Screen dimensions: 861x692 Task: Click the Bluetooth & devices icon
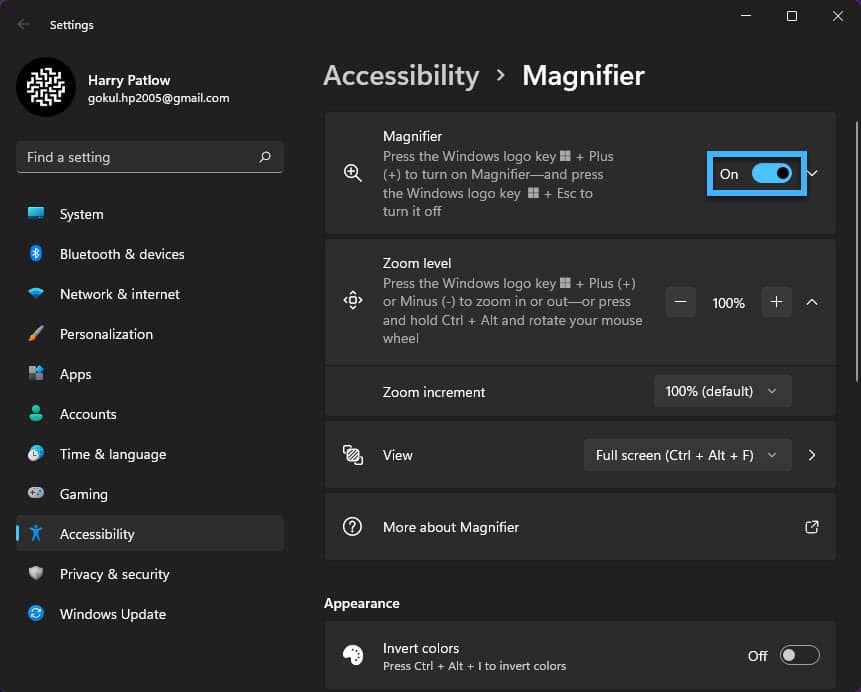(36, 254)
